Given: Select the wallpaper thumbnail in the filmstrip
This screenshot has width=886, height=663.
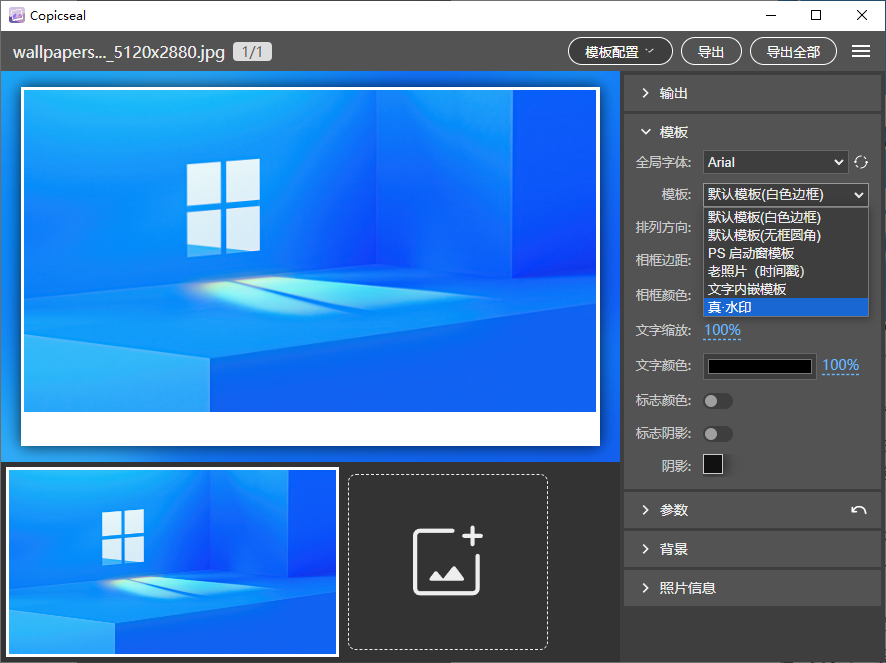Looking at the screenshot, I should 173,561.
